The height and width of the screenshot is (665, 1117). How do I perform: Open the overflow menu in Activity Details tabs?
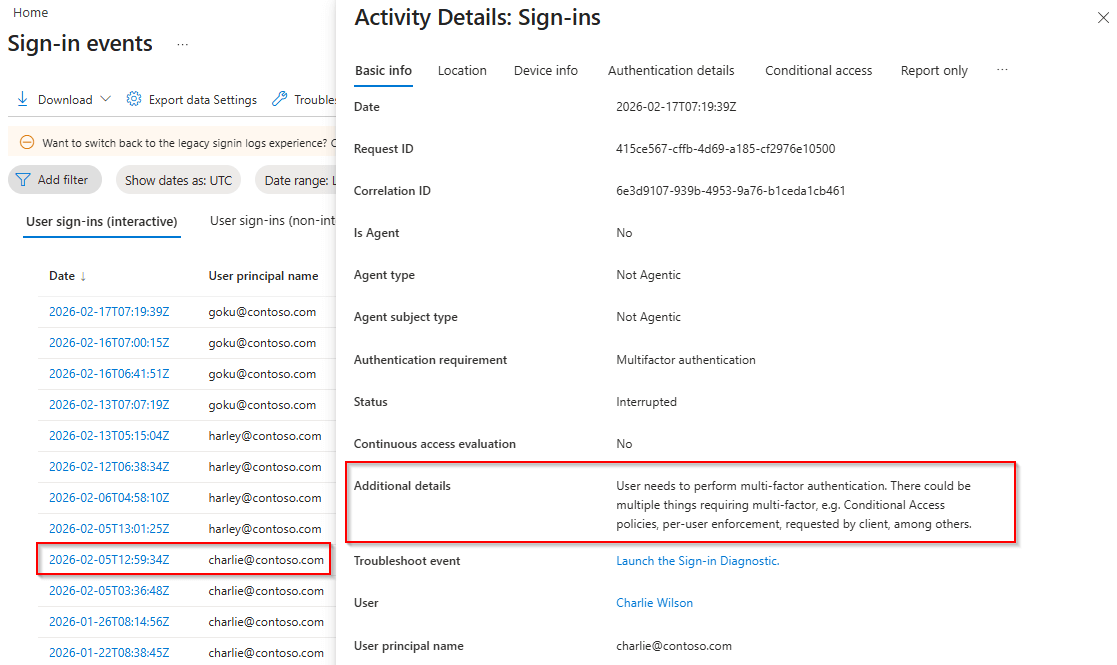[1002, 70]
